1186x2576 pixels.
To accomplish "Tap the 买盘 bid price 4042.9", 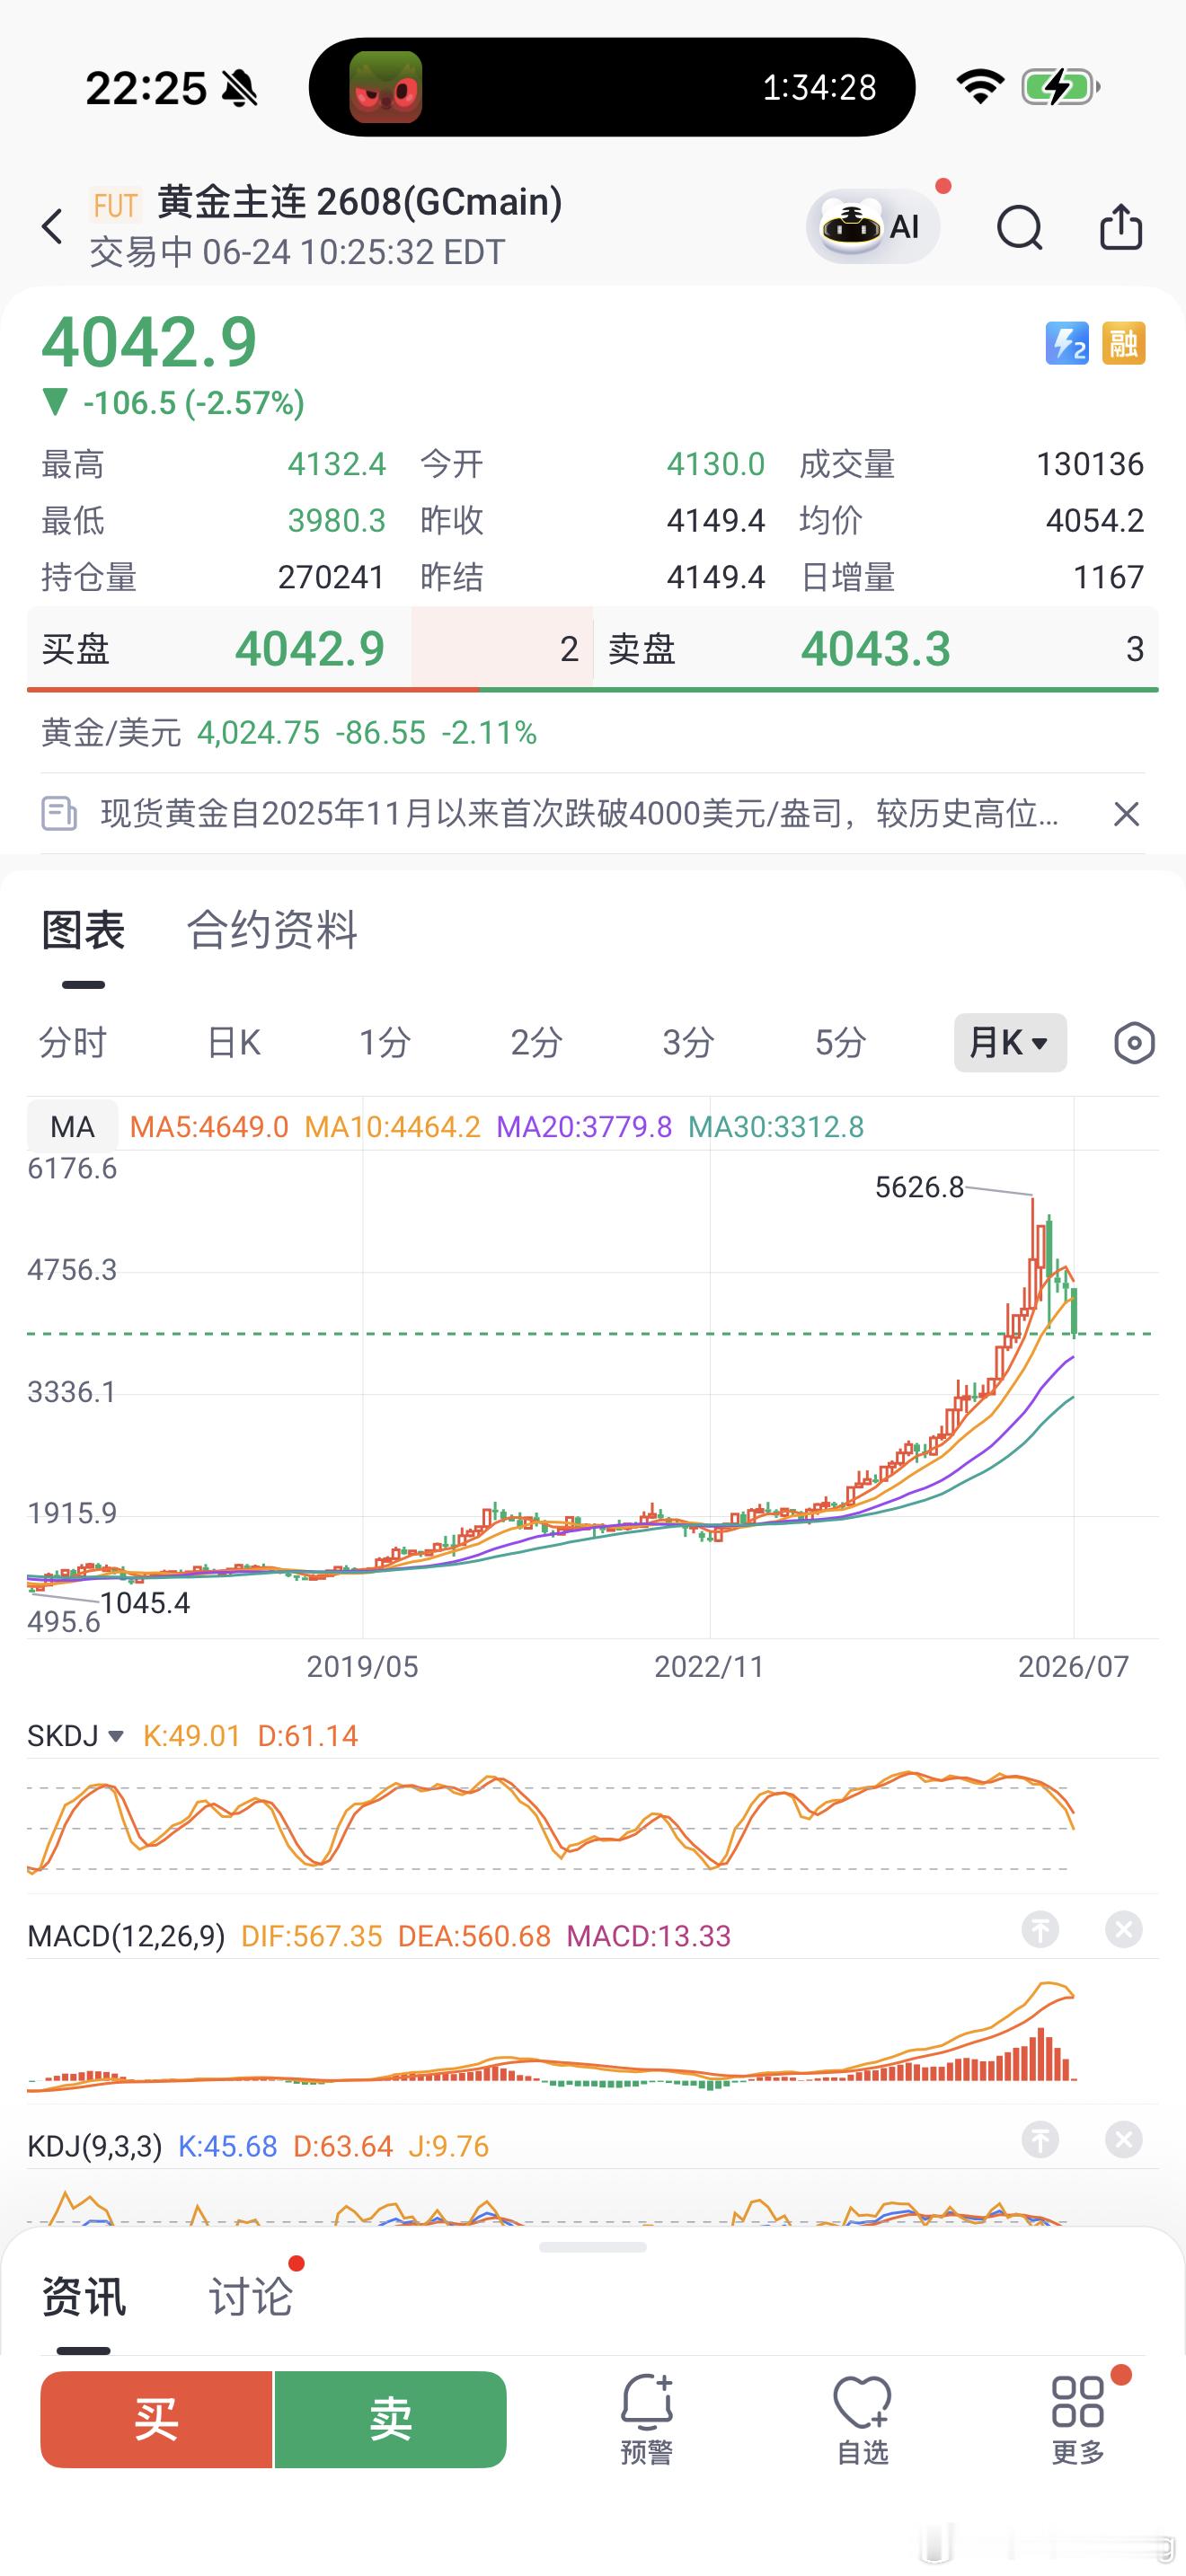I will [310, 649].
